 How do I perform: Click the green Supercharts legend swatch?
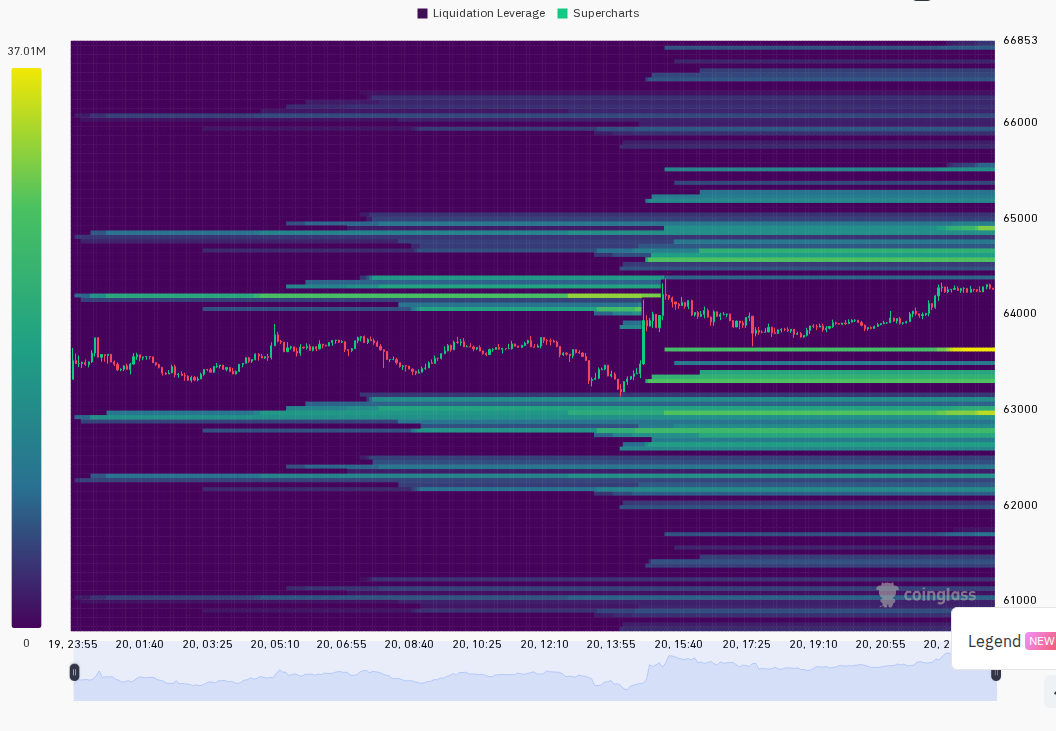pos(562,13)
